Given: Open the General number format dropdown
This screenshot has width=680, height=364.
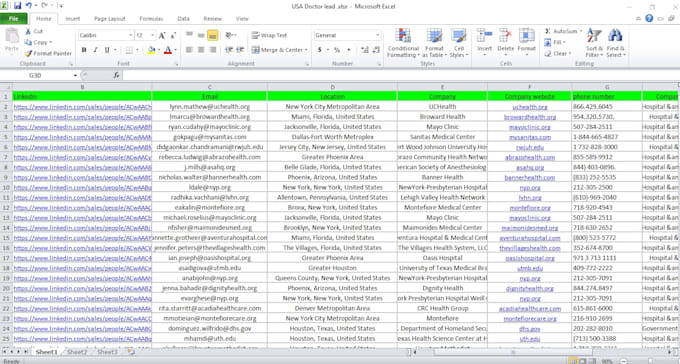Looking at the screenshot, I should click(x=378, y=35).
